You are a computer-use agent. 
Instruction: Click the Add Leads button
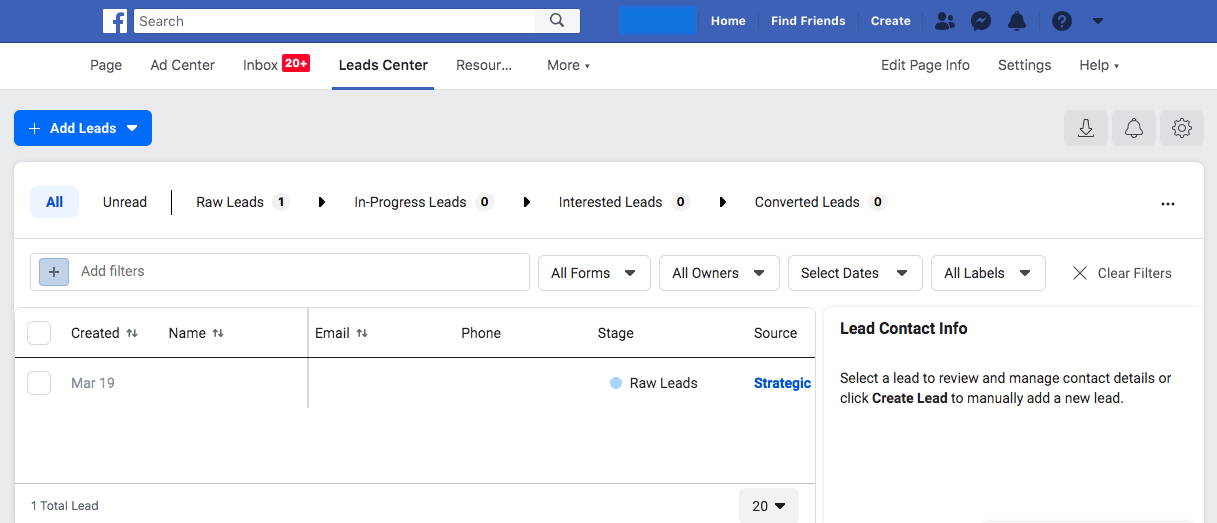83,128
